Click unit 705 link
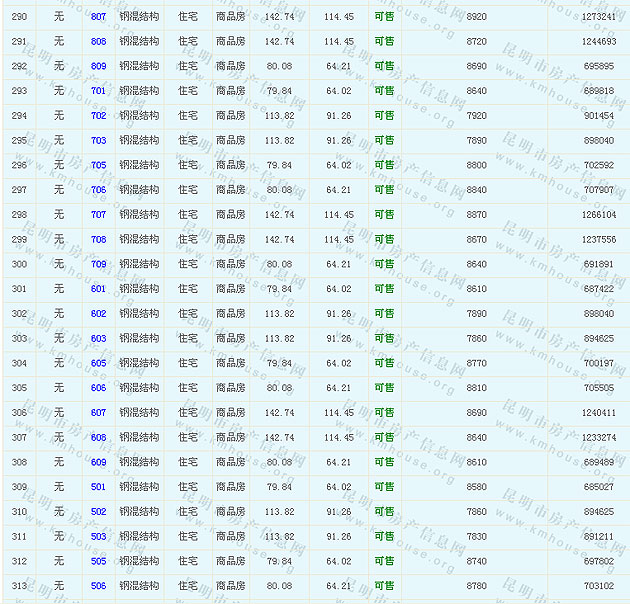Viewport: 630px width, 604px height. pos(98,165)
